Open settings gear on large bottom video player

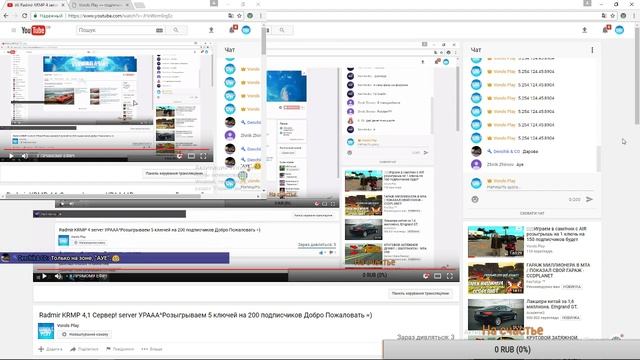[426, 276]
